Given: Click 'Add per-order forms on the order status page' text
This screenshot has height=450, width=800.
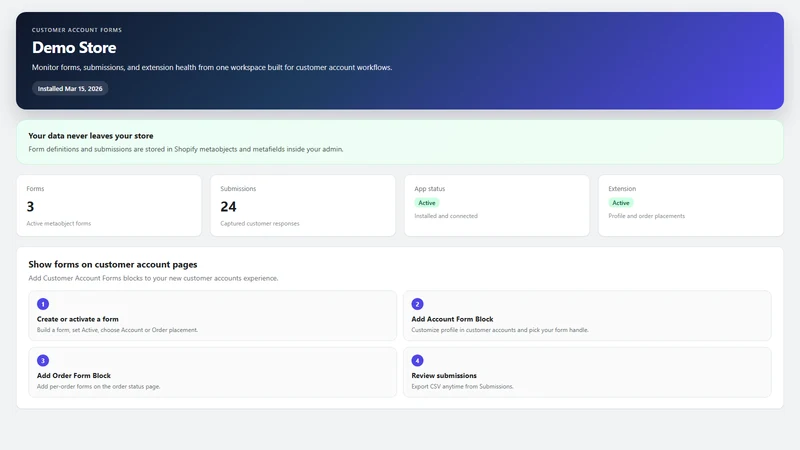Looking at the screenshot, I should [98, 386].
